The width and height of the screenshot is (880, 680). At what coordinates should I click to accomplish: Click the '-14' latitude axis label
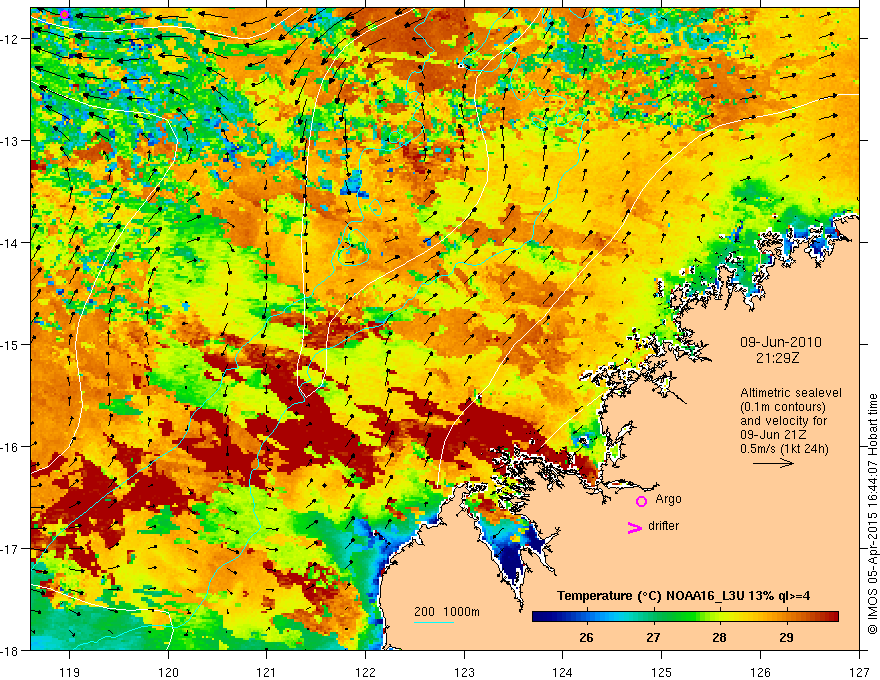[x=11, y=242]
